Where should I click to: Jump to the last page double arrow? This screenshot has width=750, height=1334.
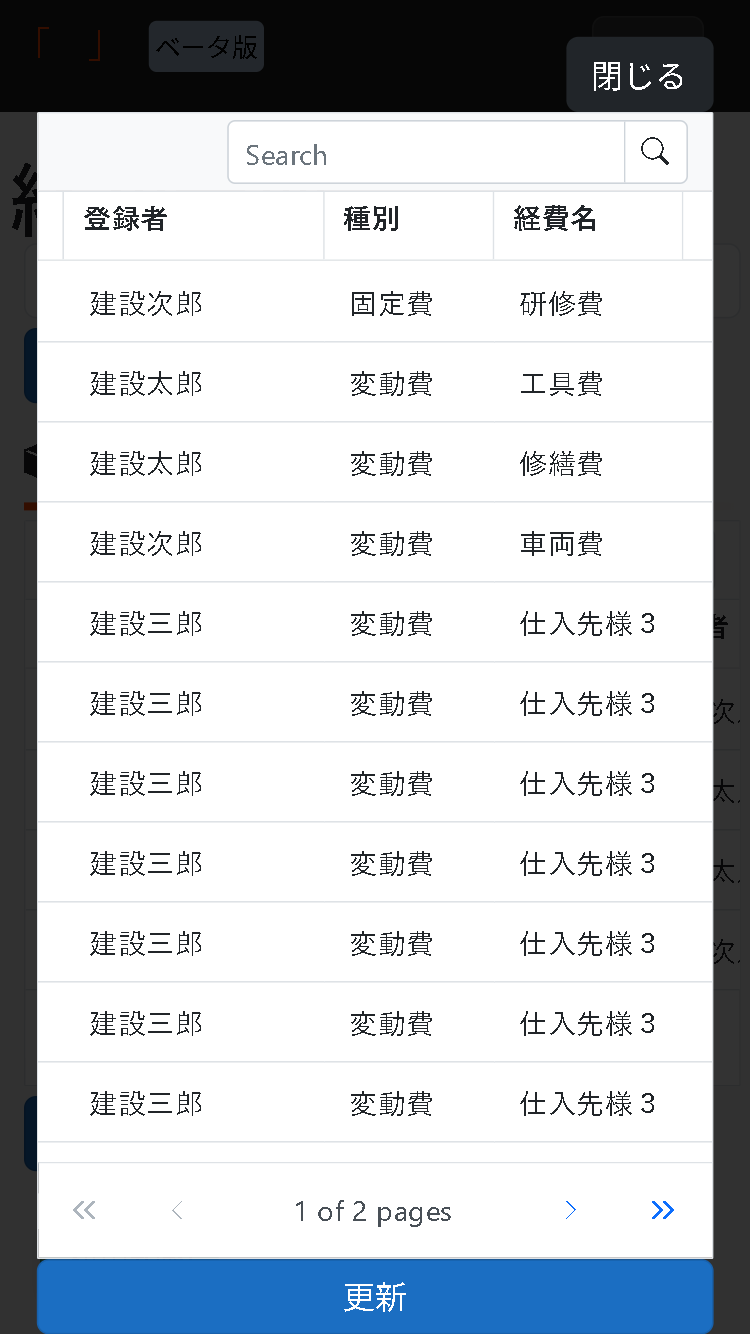pos(662,1211)
